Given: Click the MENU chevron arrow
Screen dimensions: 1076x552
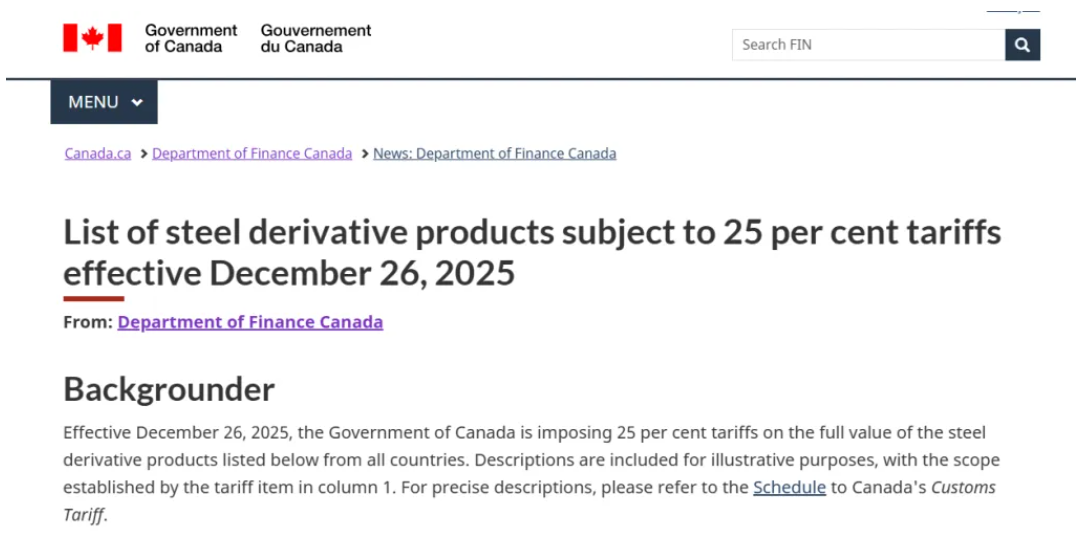Looking at the screenshot, I should [137, 102].
